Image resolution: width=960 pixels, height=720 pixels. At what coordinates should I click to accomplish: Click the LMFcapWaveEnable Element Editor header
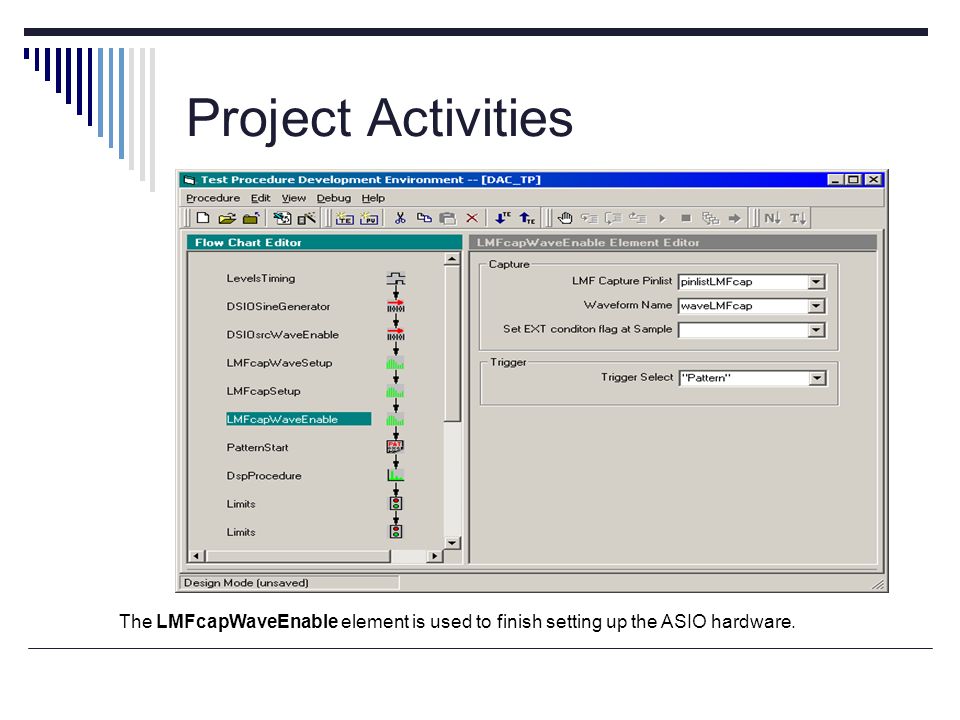click(x=673, y=242)
